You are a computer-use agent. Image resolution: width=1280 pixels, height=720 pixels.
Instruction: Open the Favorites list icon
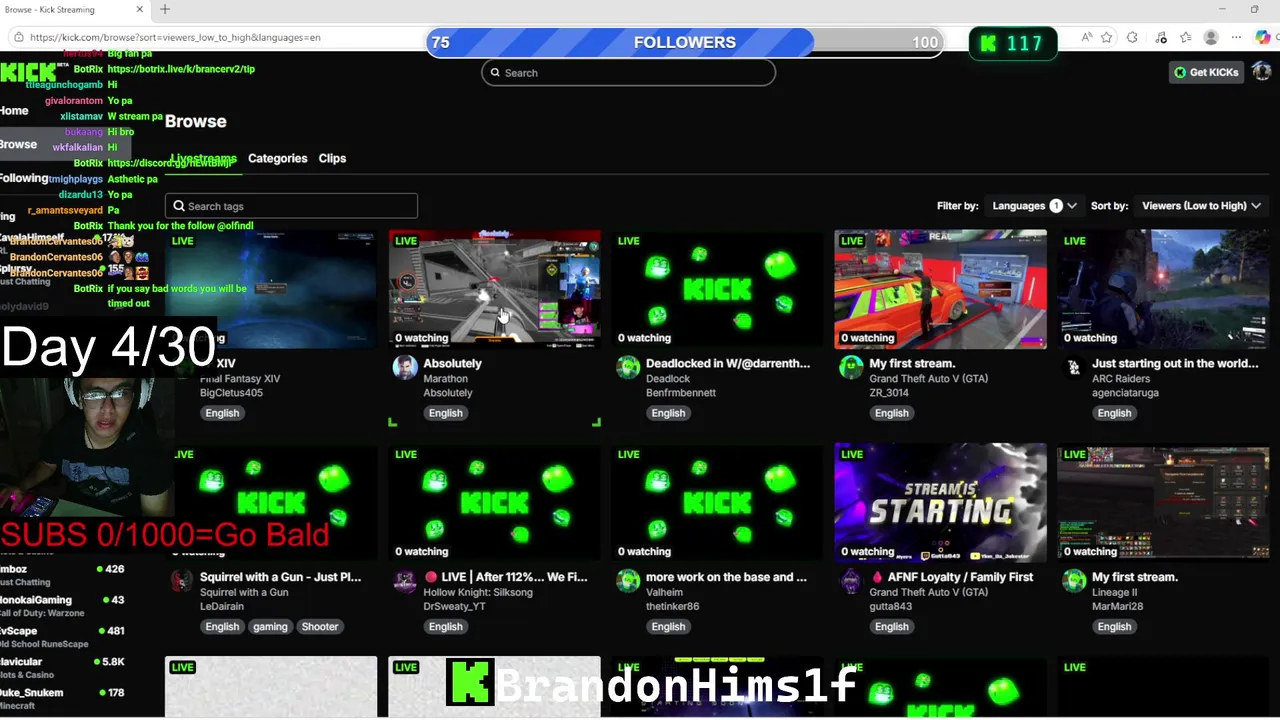click(1185, 37)
